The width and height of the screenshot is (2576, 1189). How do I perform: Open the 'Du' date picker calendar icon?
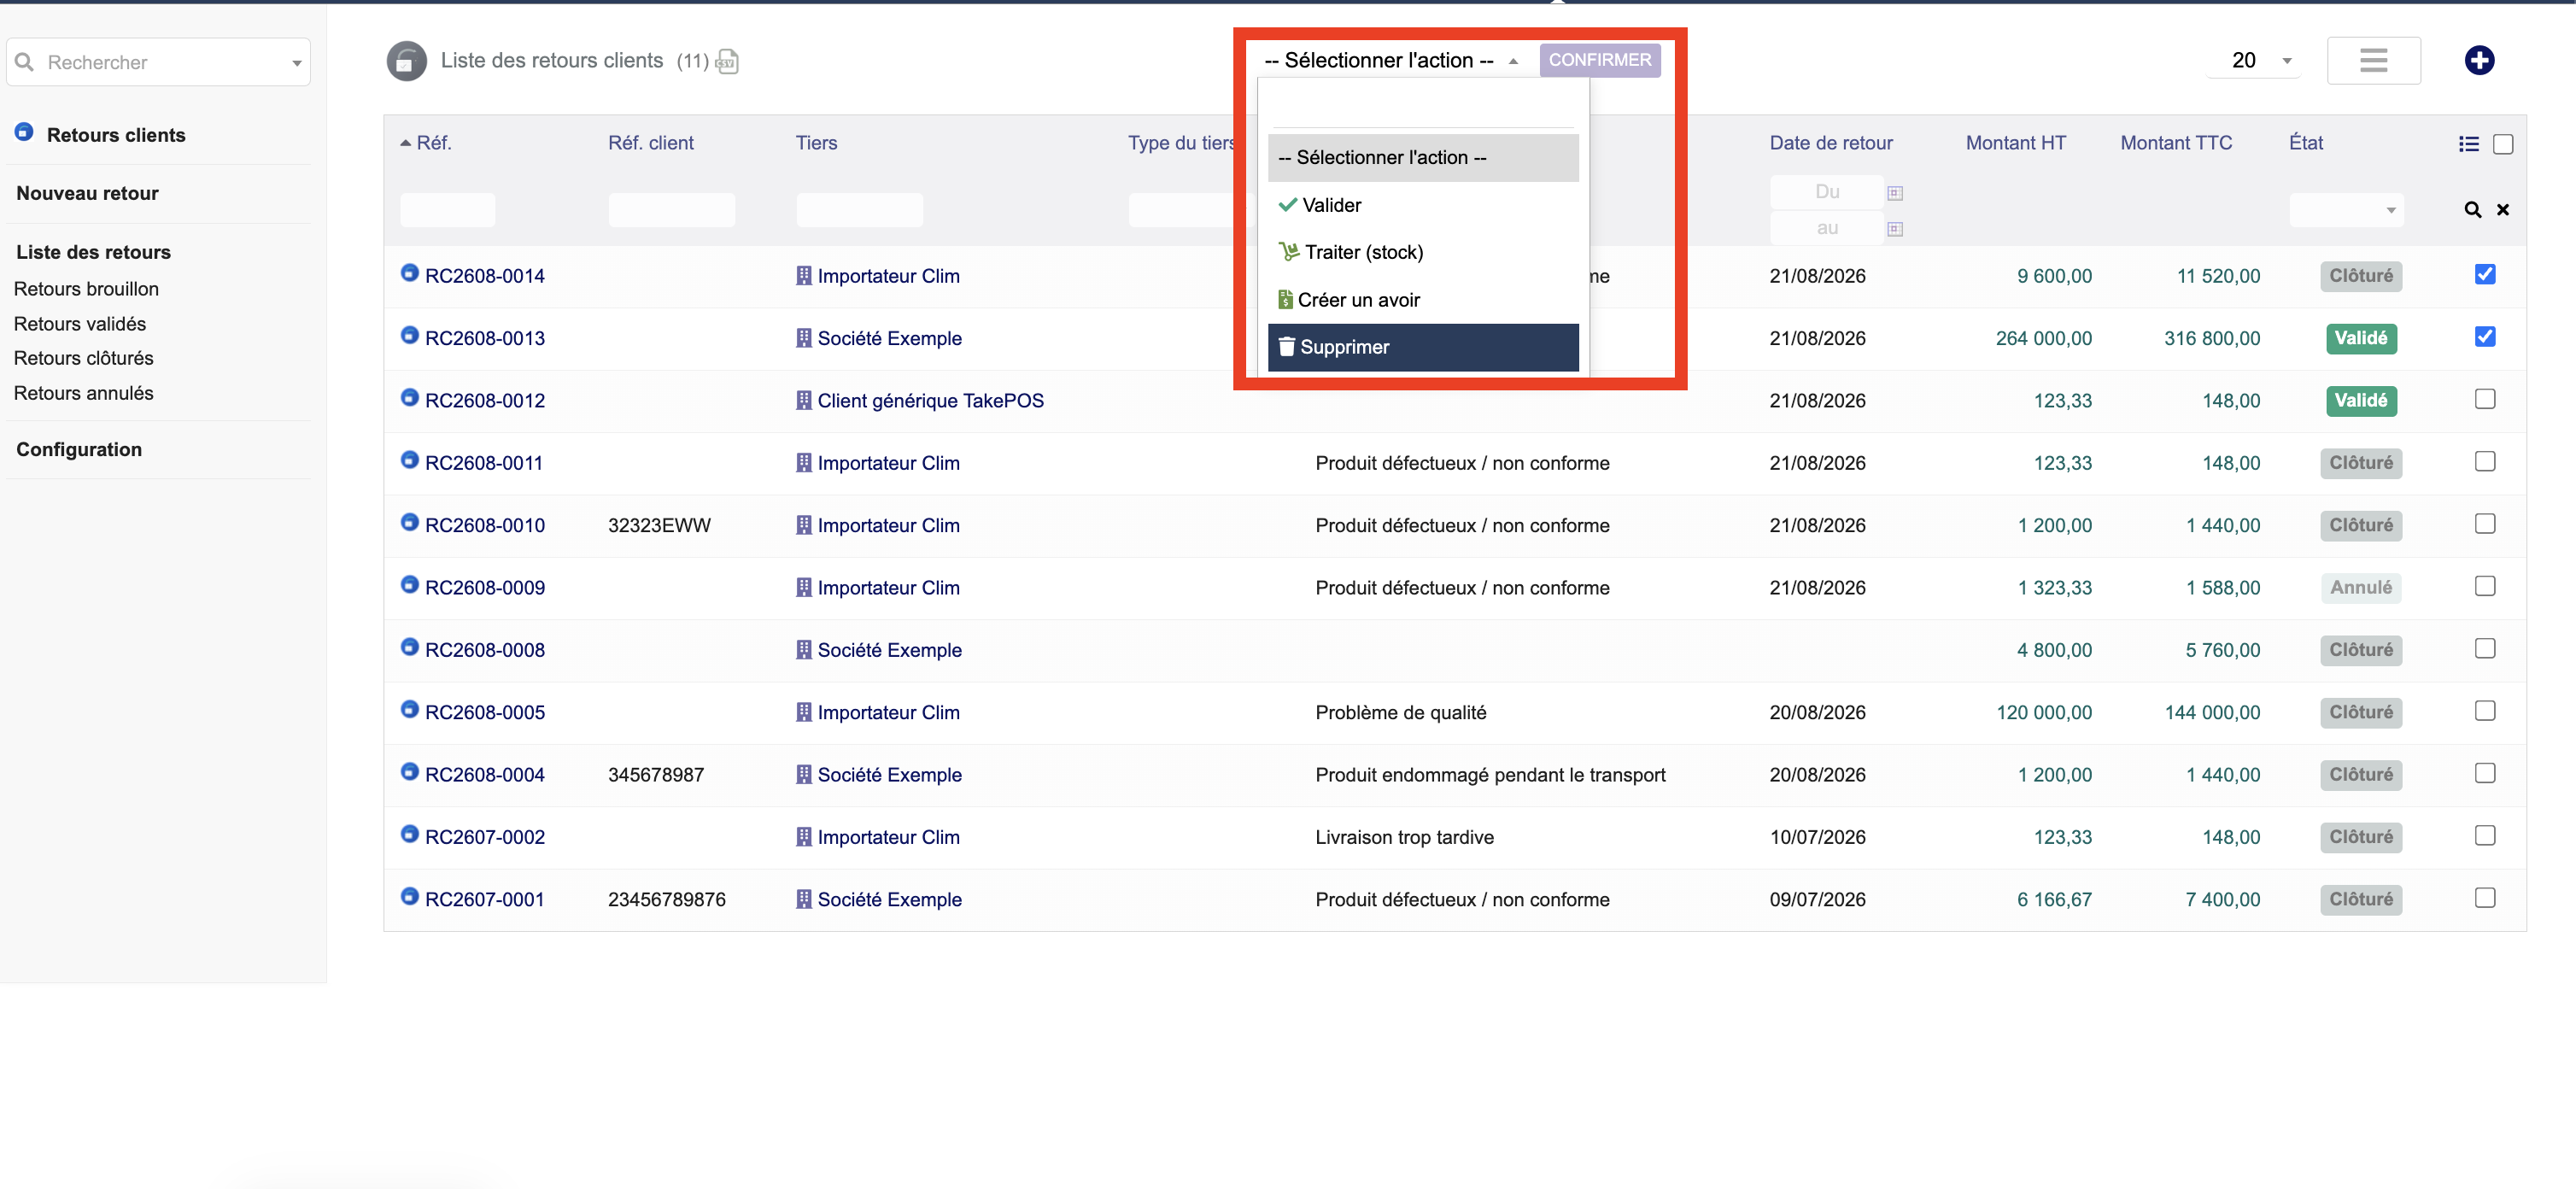coord(1895,193)
